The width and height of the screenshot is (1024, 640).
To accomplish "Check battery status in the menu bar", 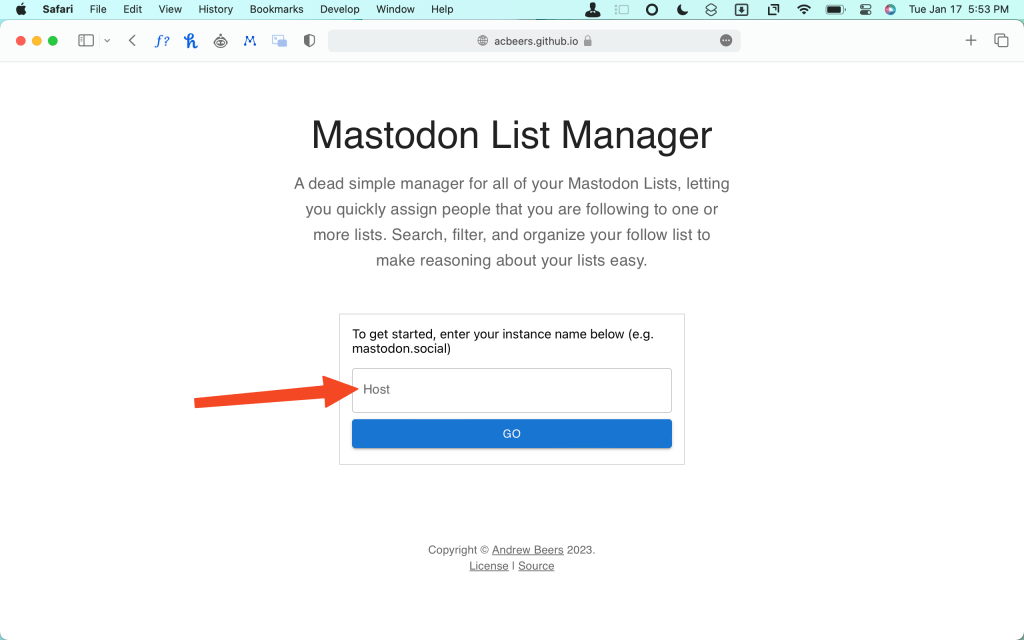I will [833, 9].
